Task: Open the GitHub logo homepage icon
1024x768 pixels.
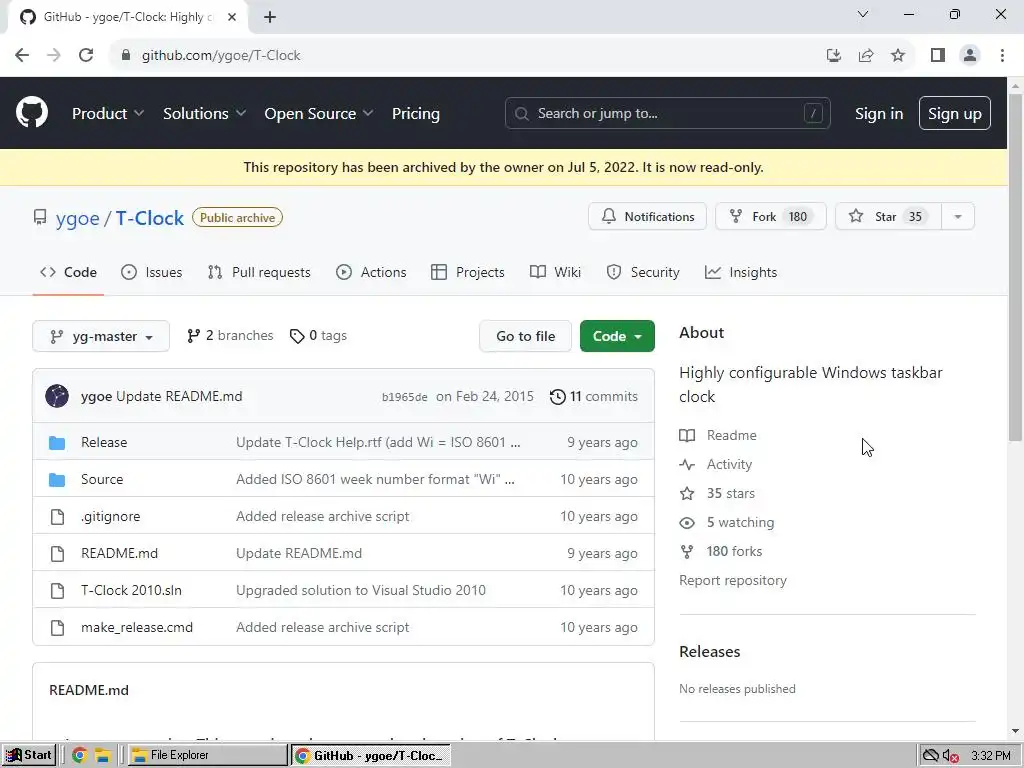Action: point(32,112)
